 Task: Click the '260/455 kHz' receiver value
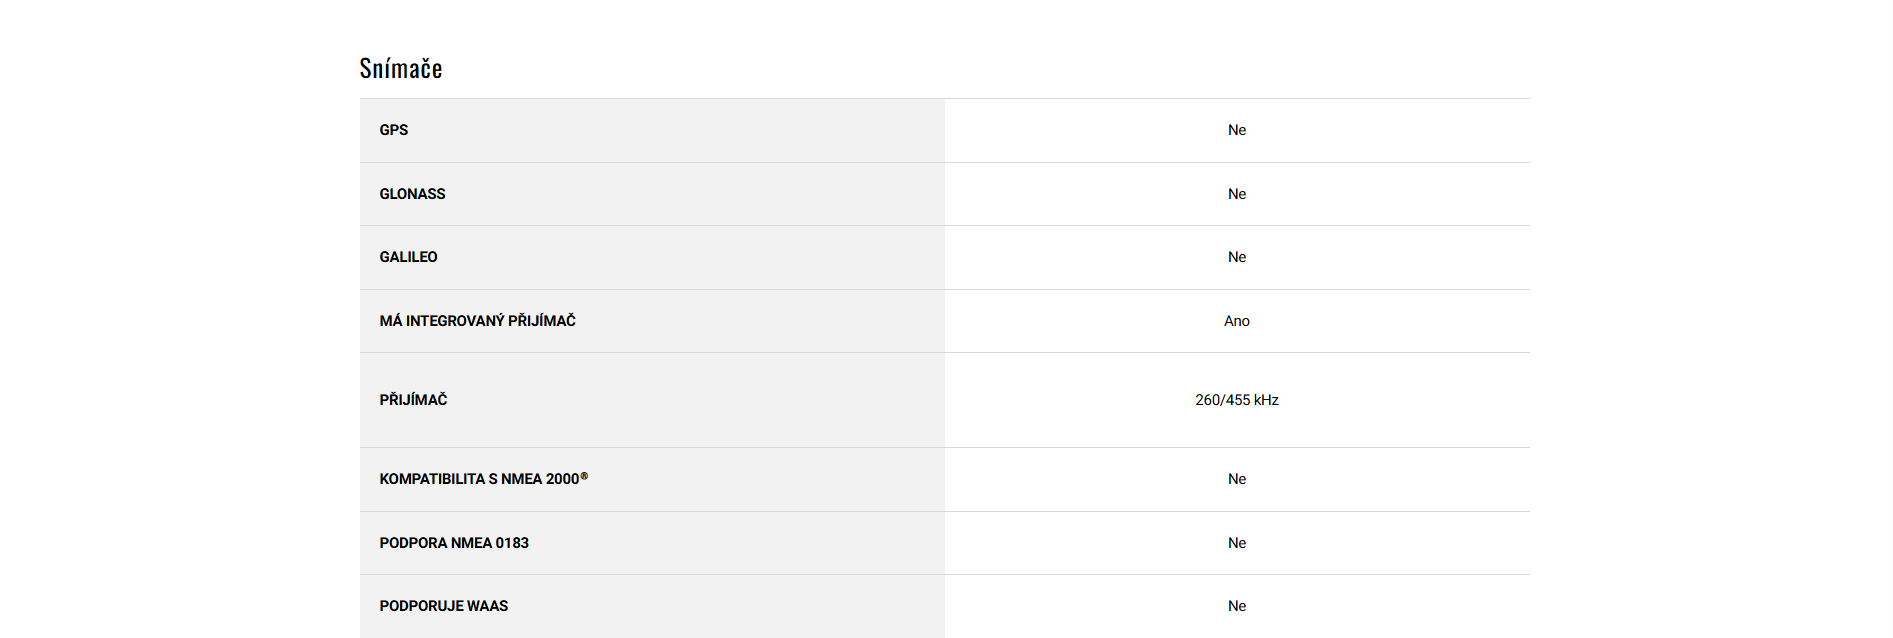click(1237, 400)
